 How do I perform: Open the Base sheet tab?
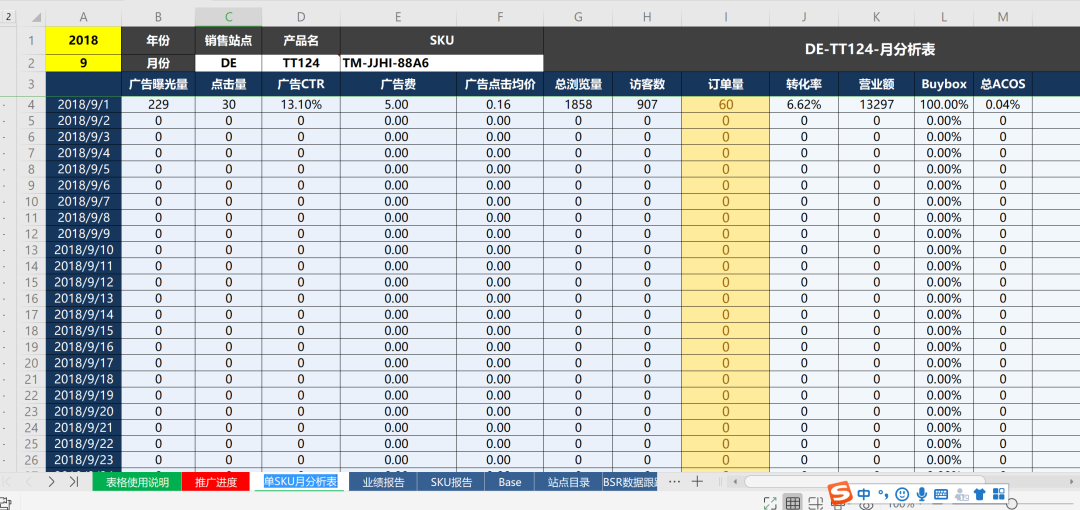tap(510, 482)
